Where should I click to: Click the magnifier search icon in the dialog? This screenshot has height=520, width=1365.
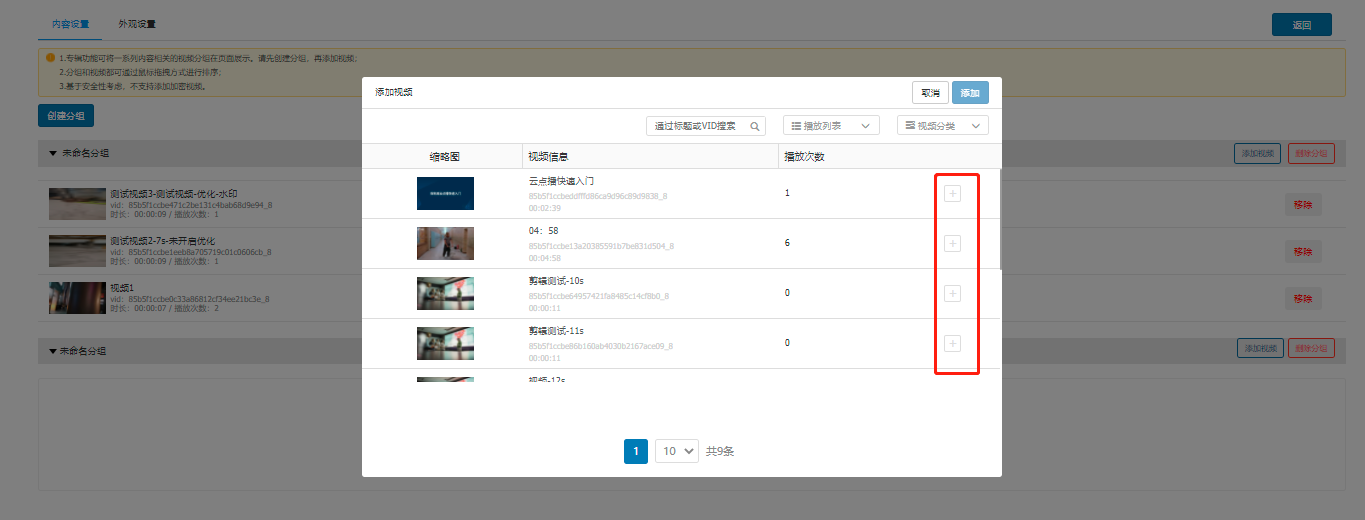754,126
